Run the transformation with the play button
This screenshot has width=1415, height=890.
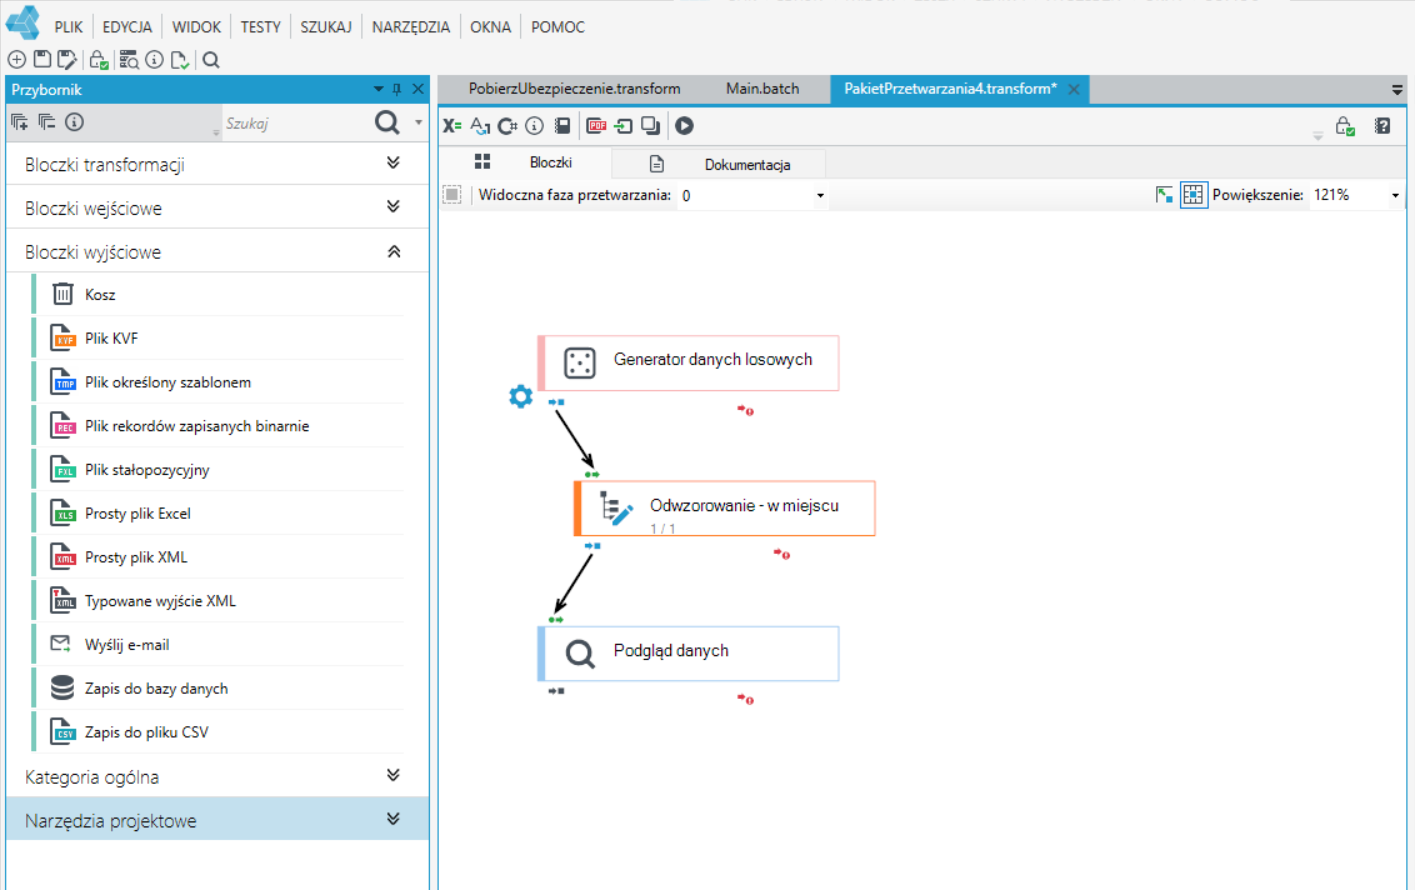point(684,126)
